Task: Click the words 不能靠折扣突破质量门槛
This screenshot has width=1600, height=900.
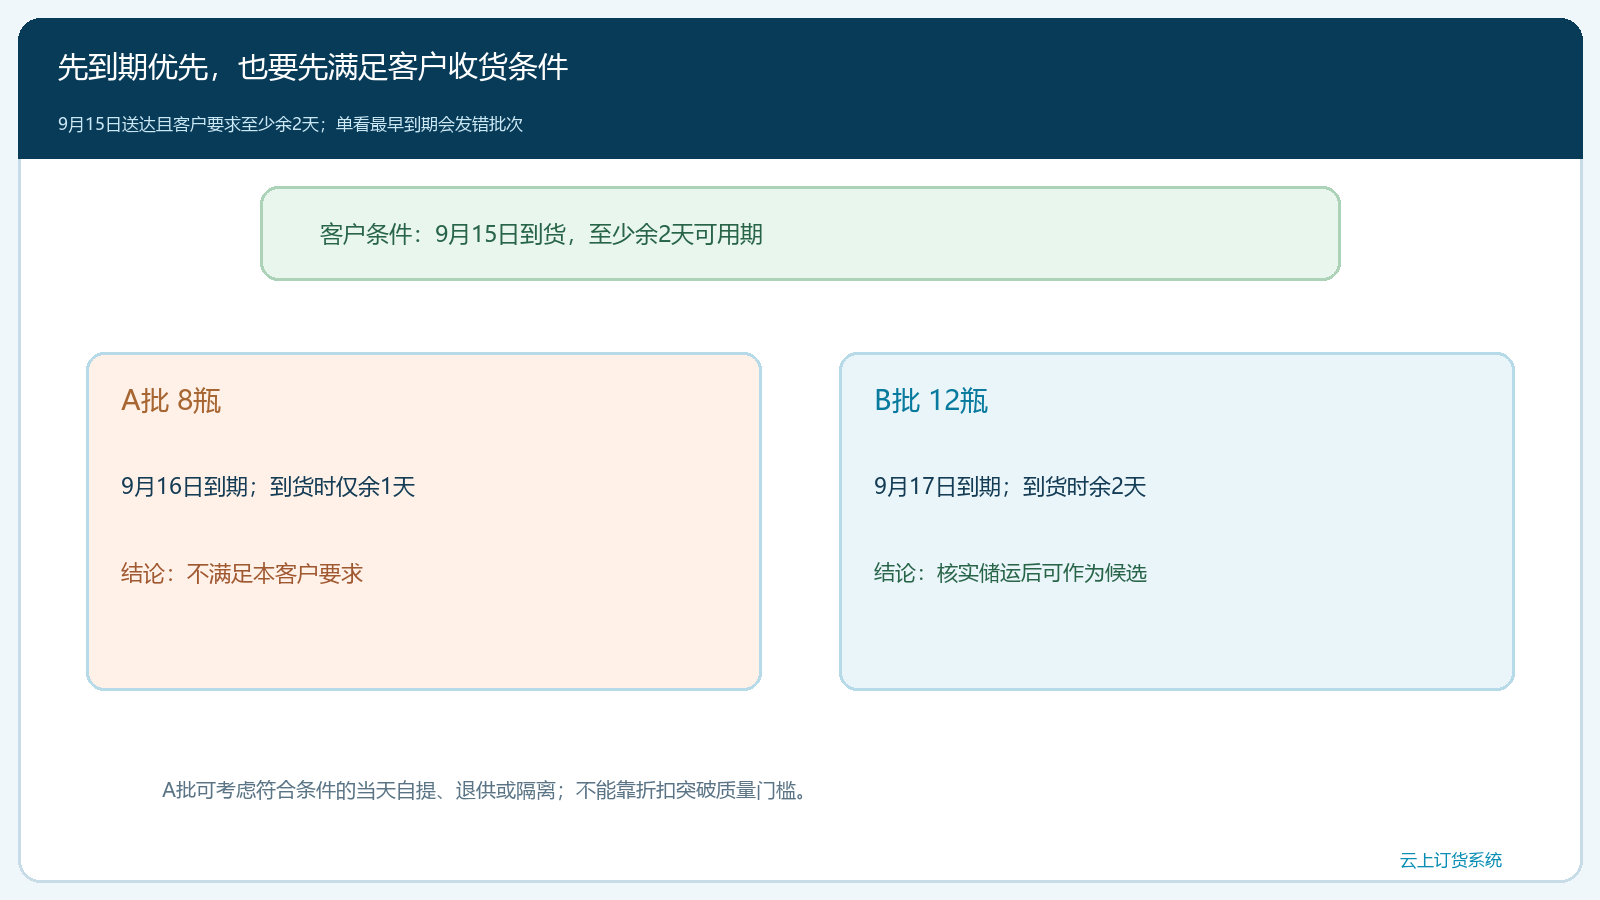Action: 686,790
